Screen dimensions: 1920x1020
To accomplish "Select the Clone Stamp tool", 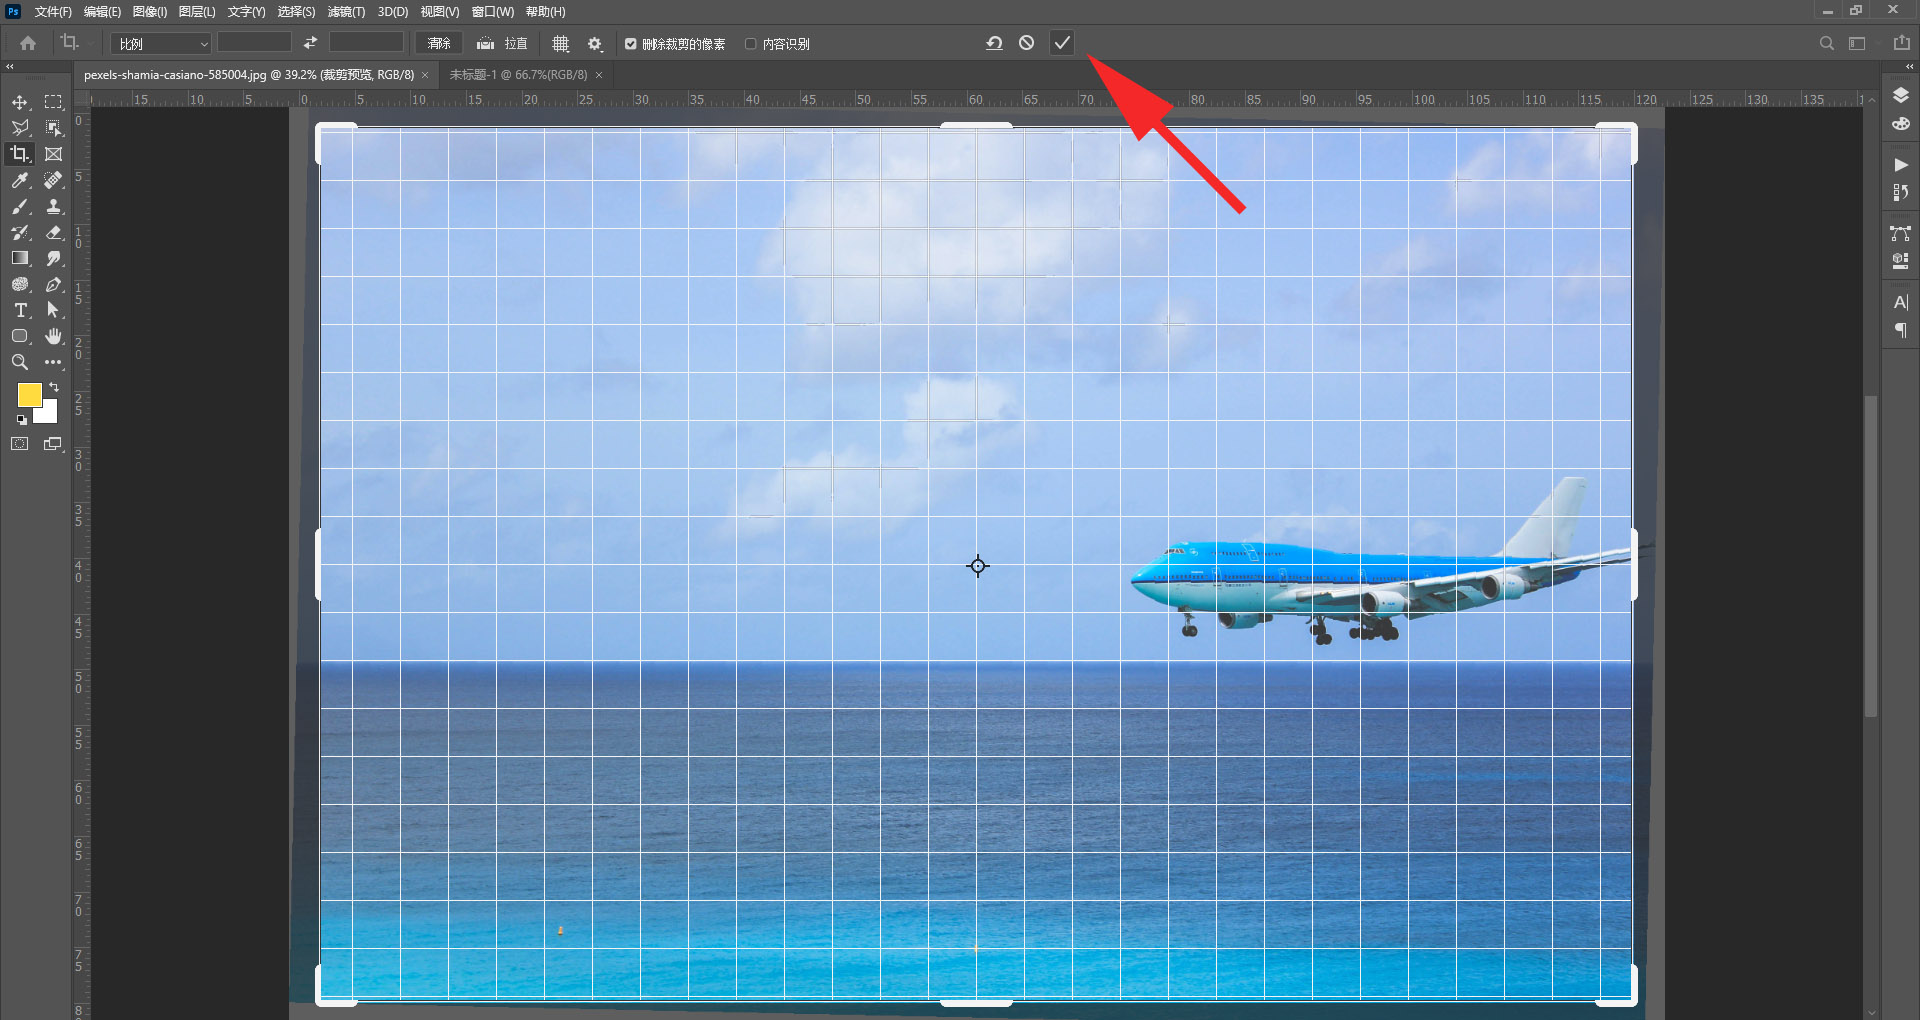I will [54, 206].
